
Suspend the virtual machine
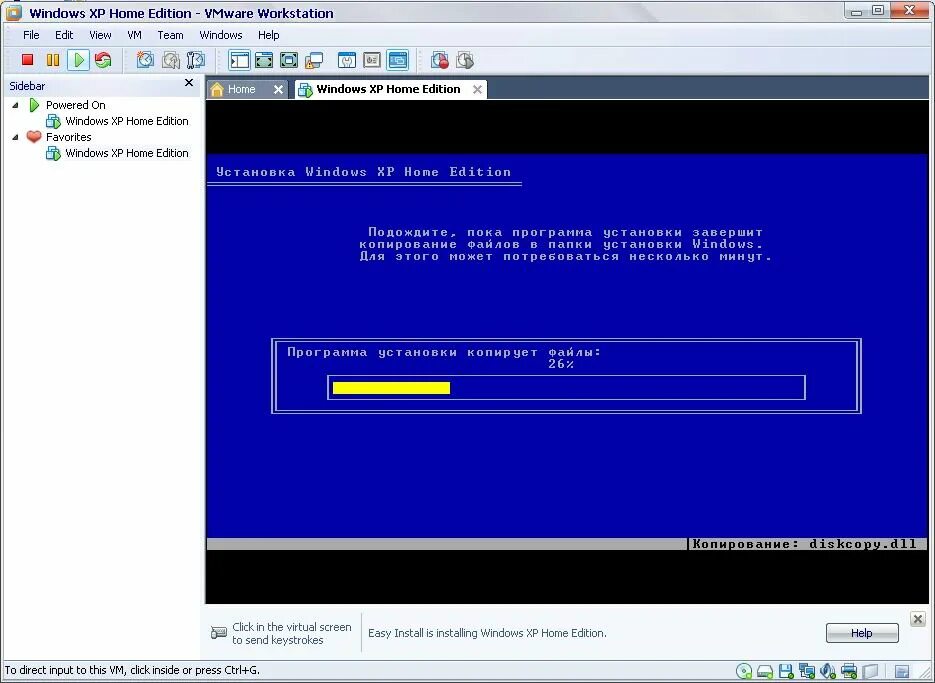click(x=53, y=60)
